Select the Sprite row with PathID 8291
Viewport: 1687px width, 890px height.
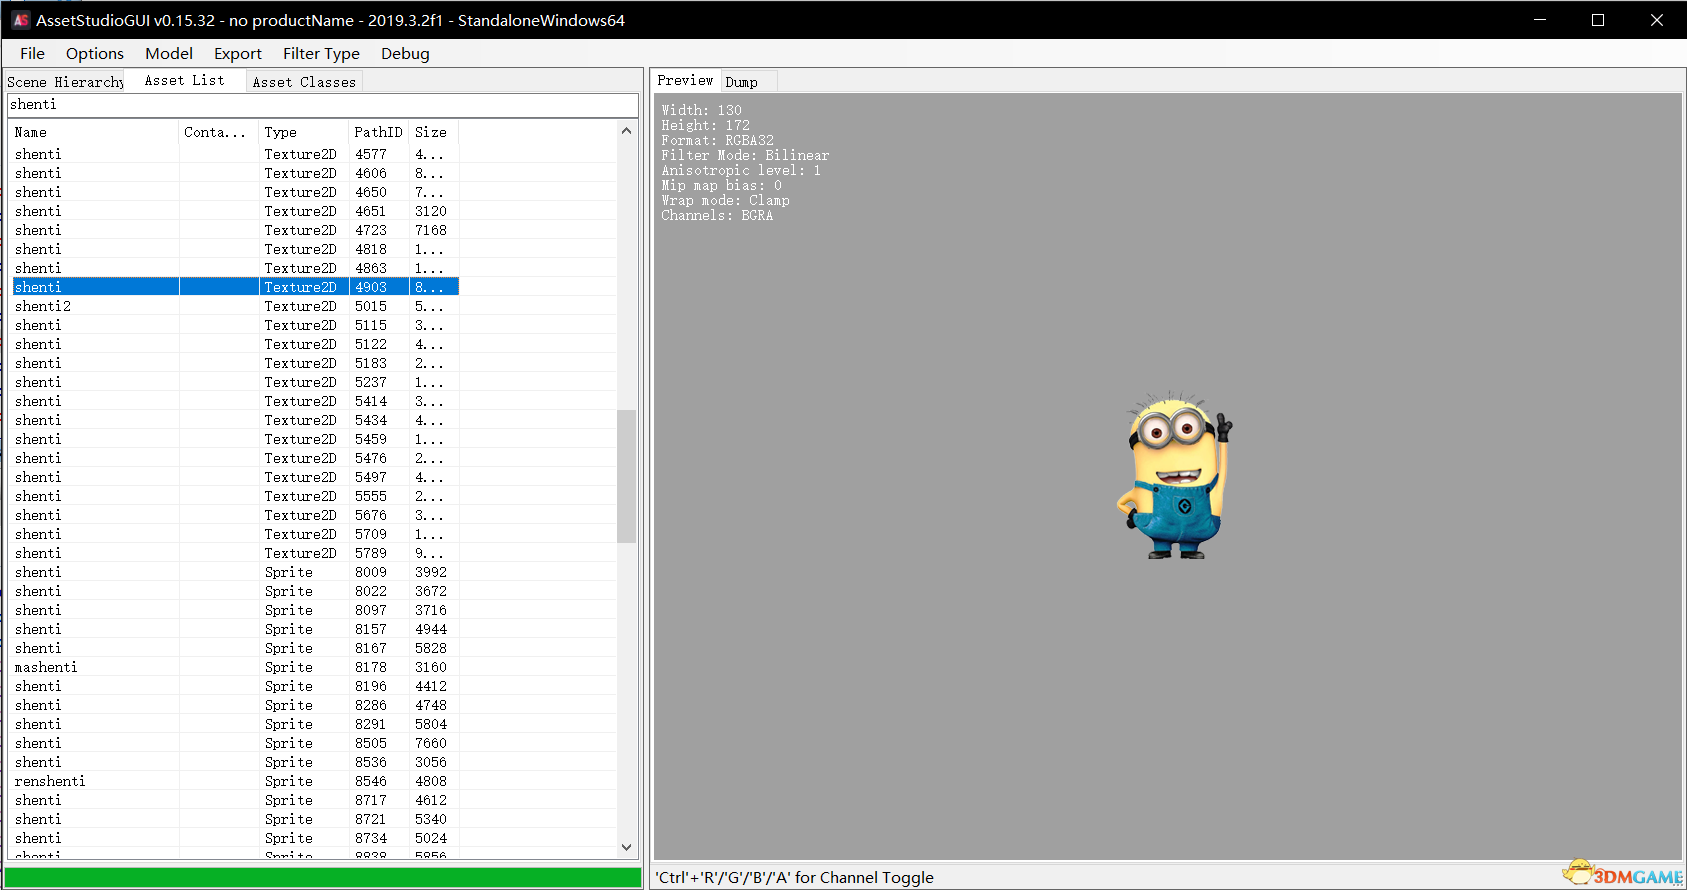(x=235, y=724)
